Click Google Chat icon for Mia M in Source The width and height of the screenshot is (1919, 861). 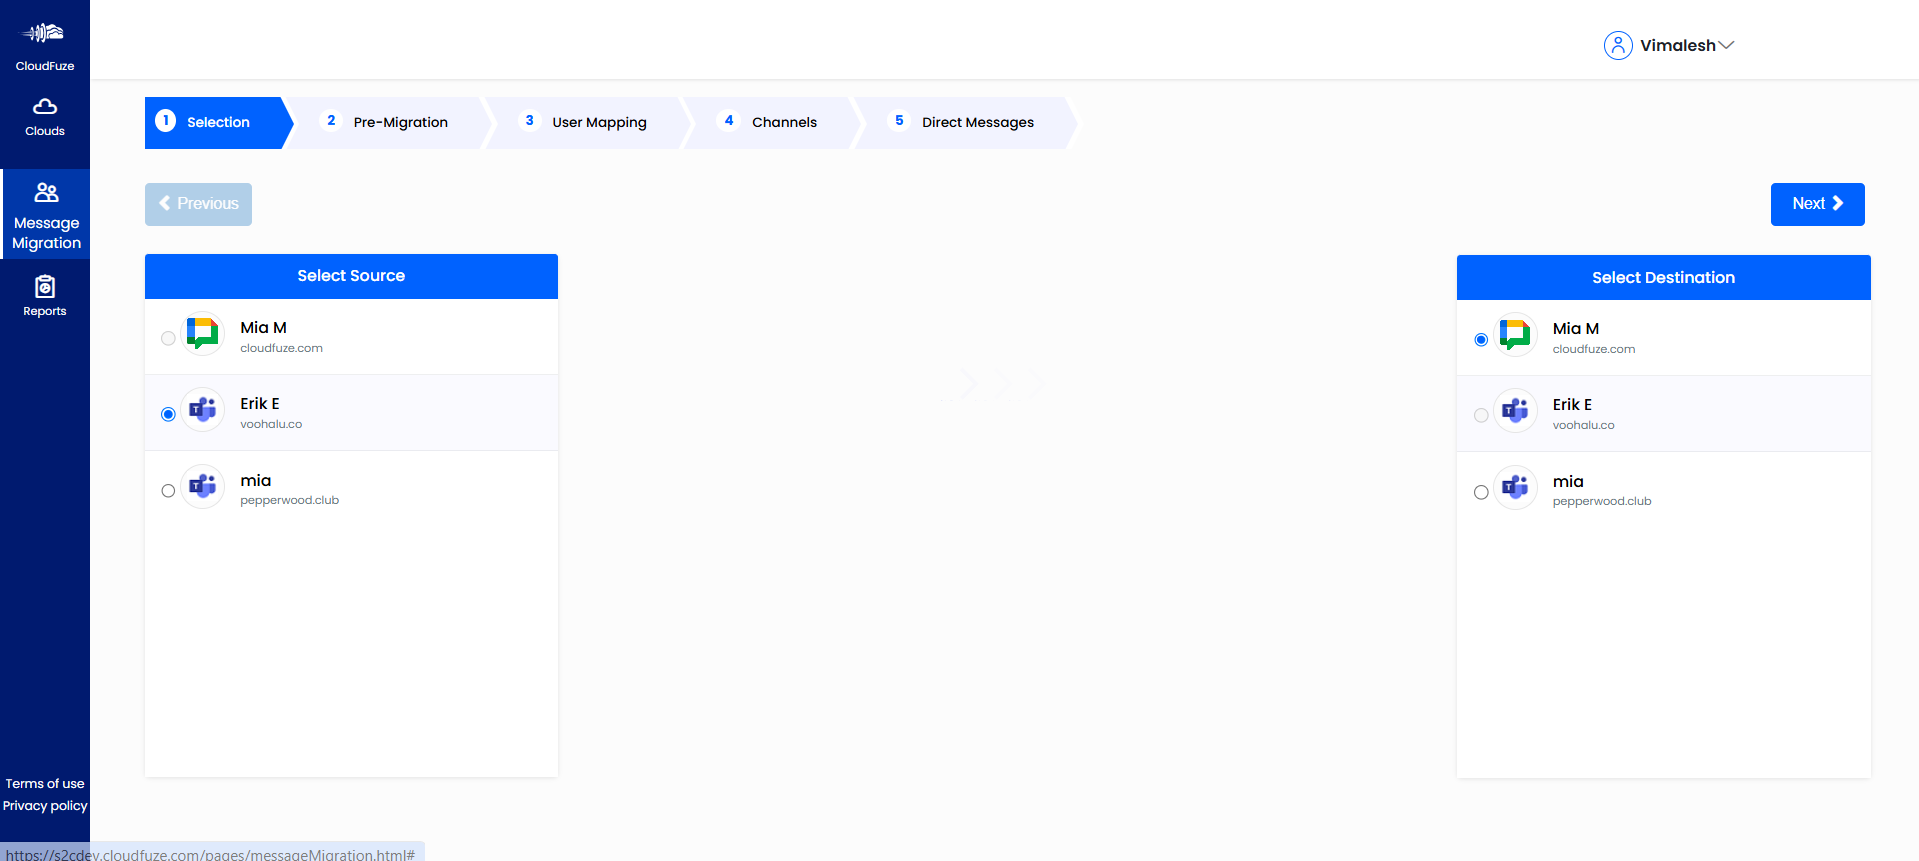coord(203,333)
